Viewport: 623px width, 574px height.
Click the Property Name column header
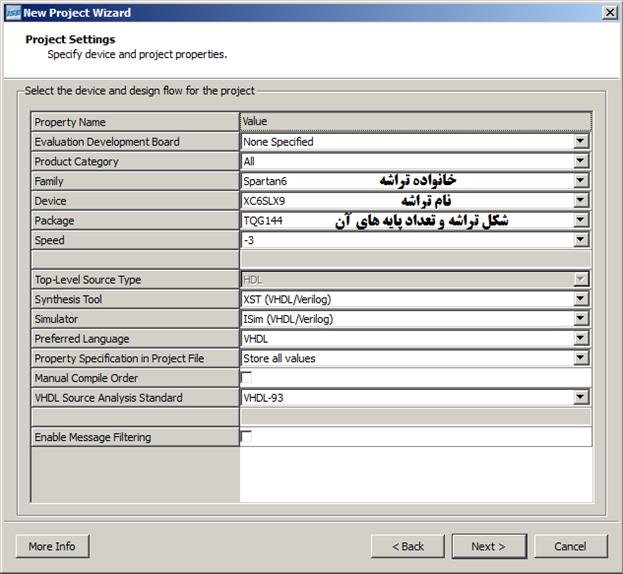tap(135, 122)
